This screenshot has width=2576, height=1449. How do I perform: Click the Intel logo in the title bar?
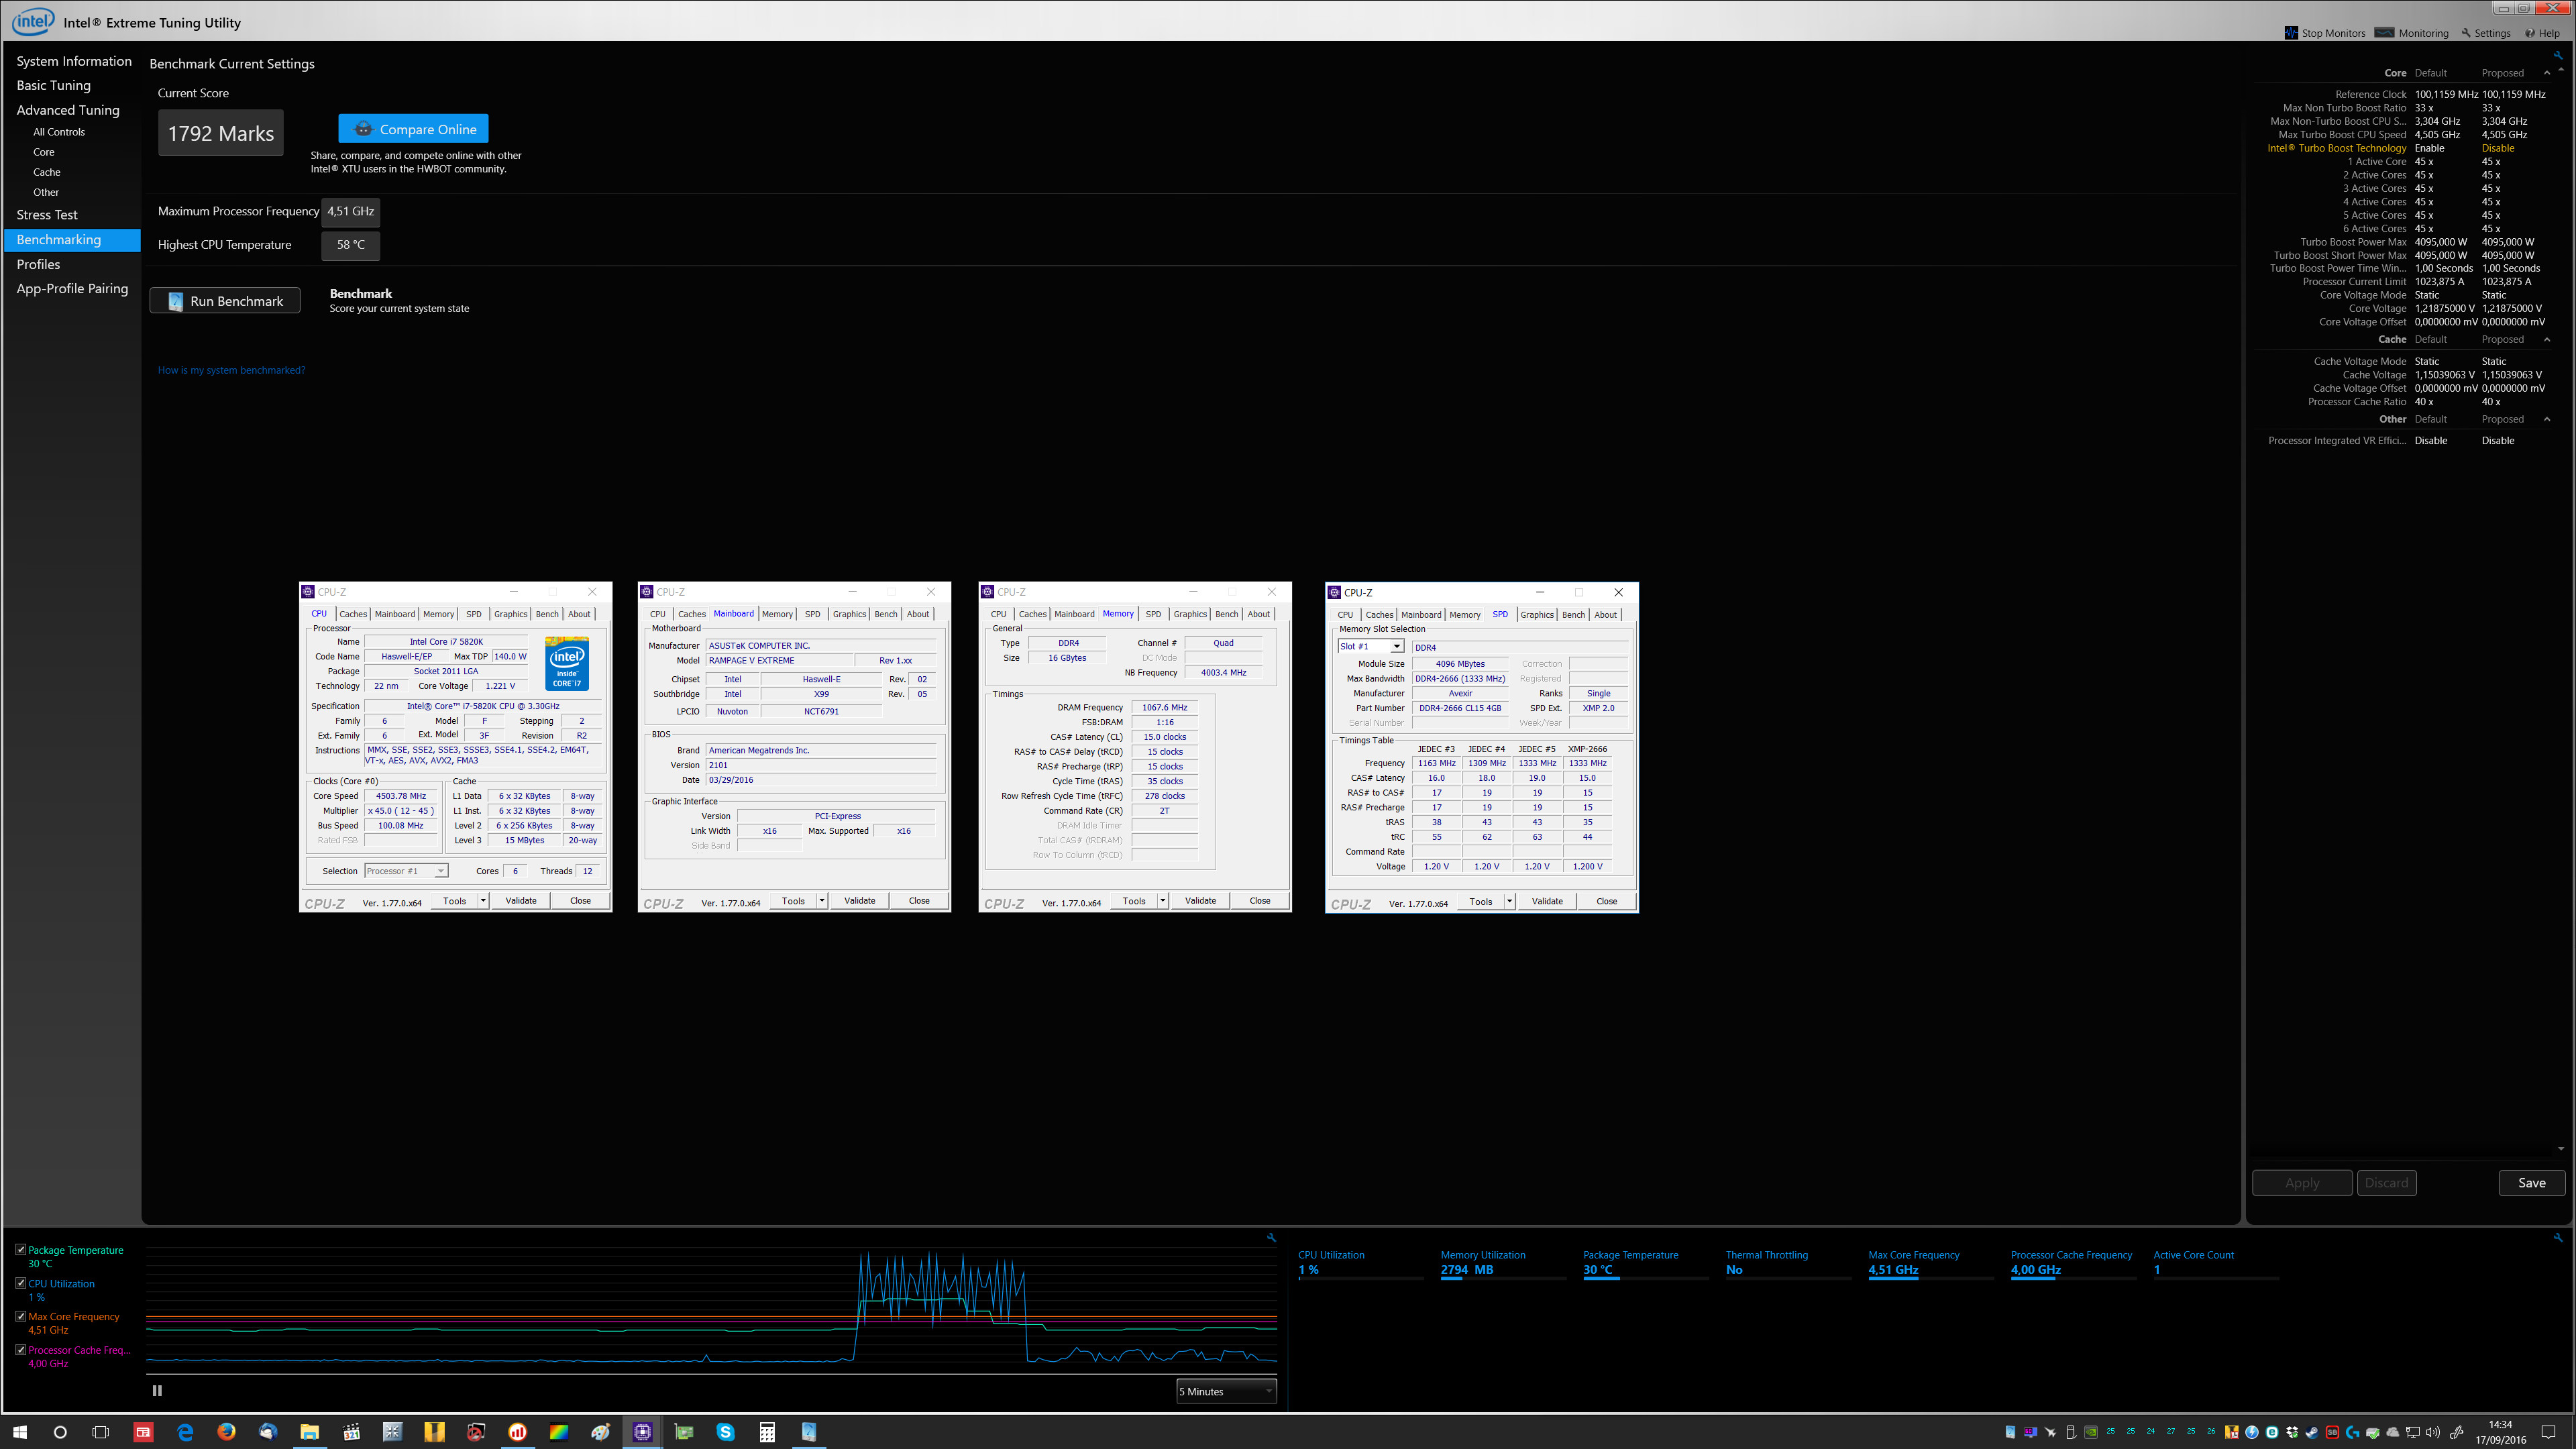32,21
